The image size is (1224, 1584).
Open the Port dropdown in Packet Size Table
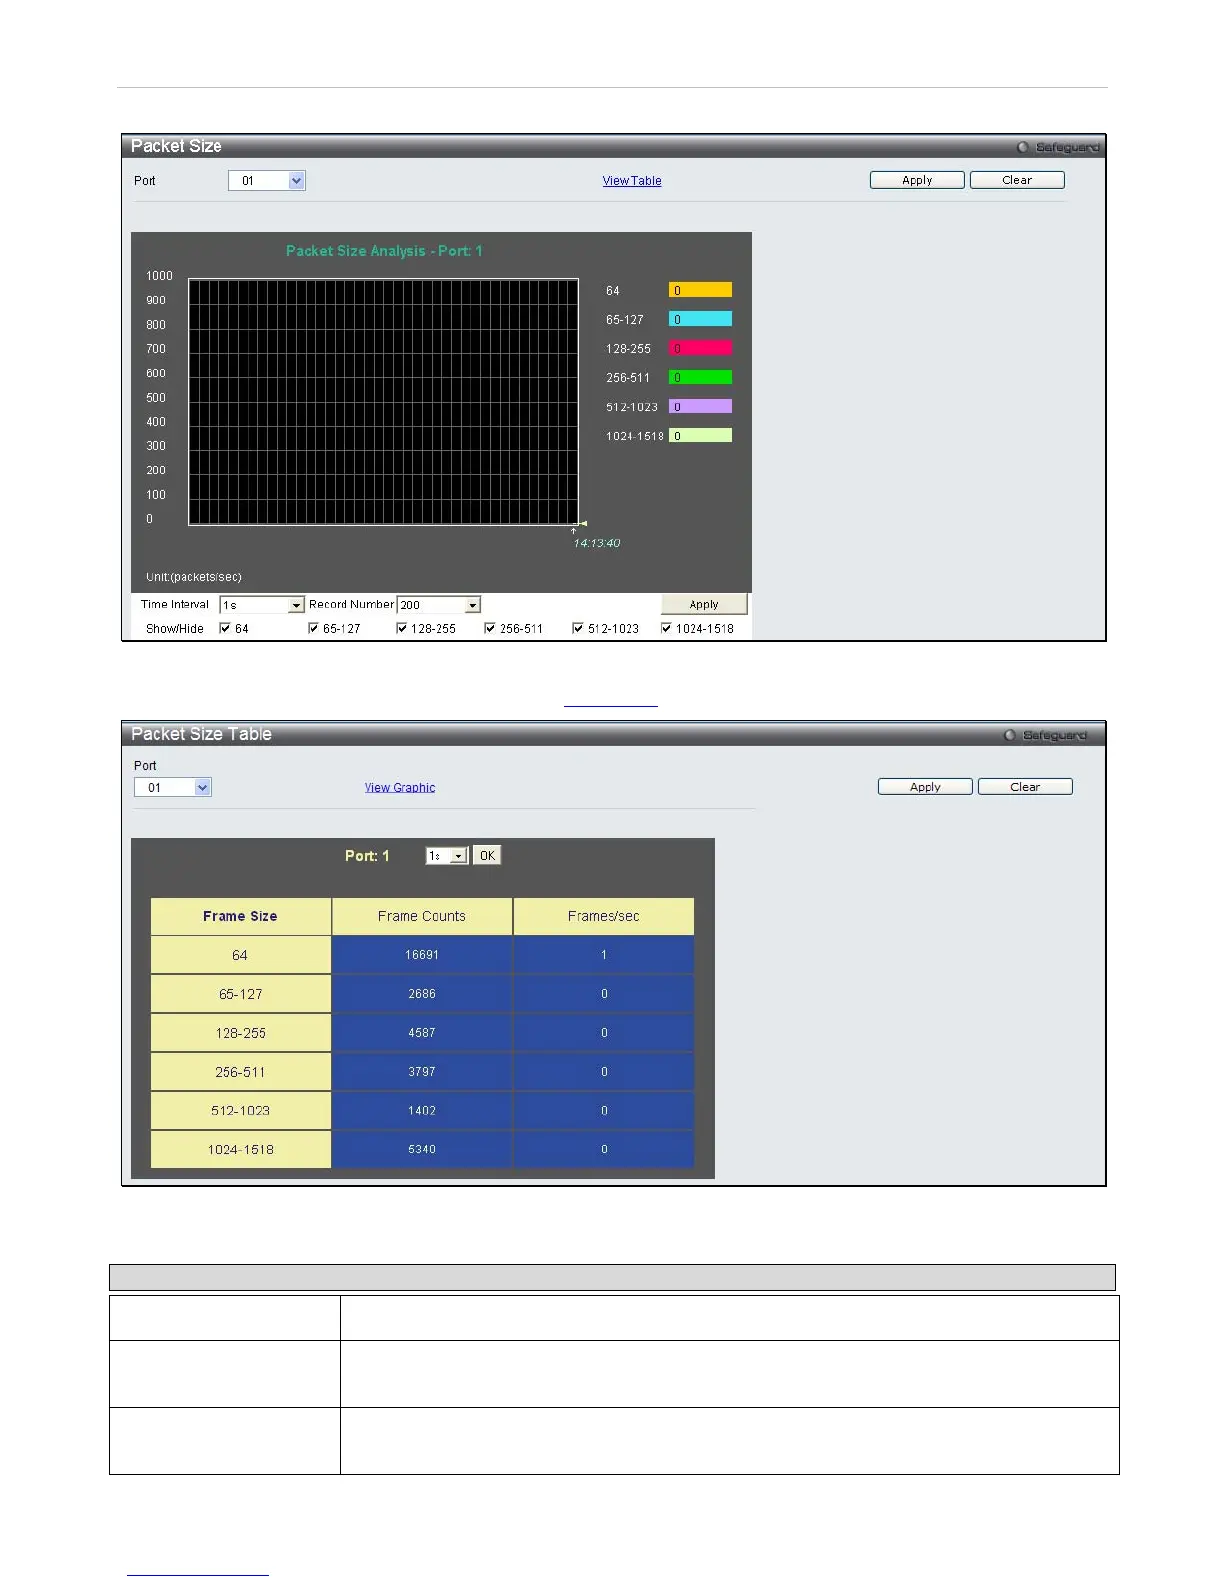pyautogui.click(x=173, y=788)
